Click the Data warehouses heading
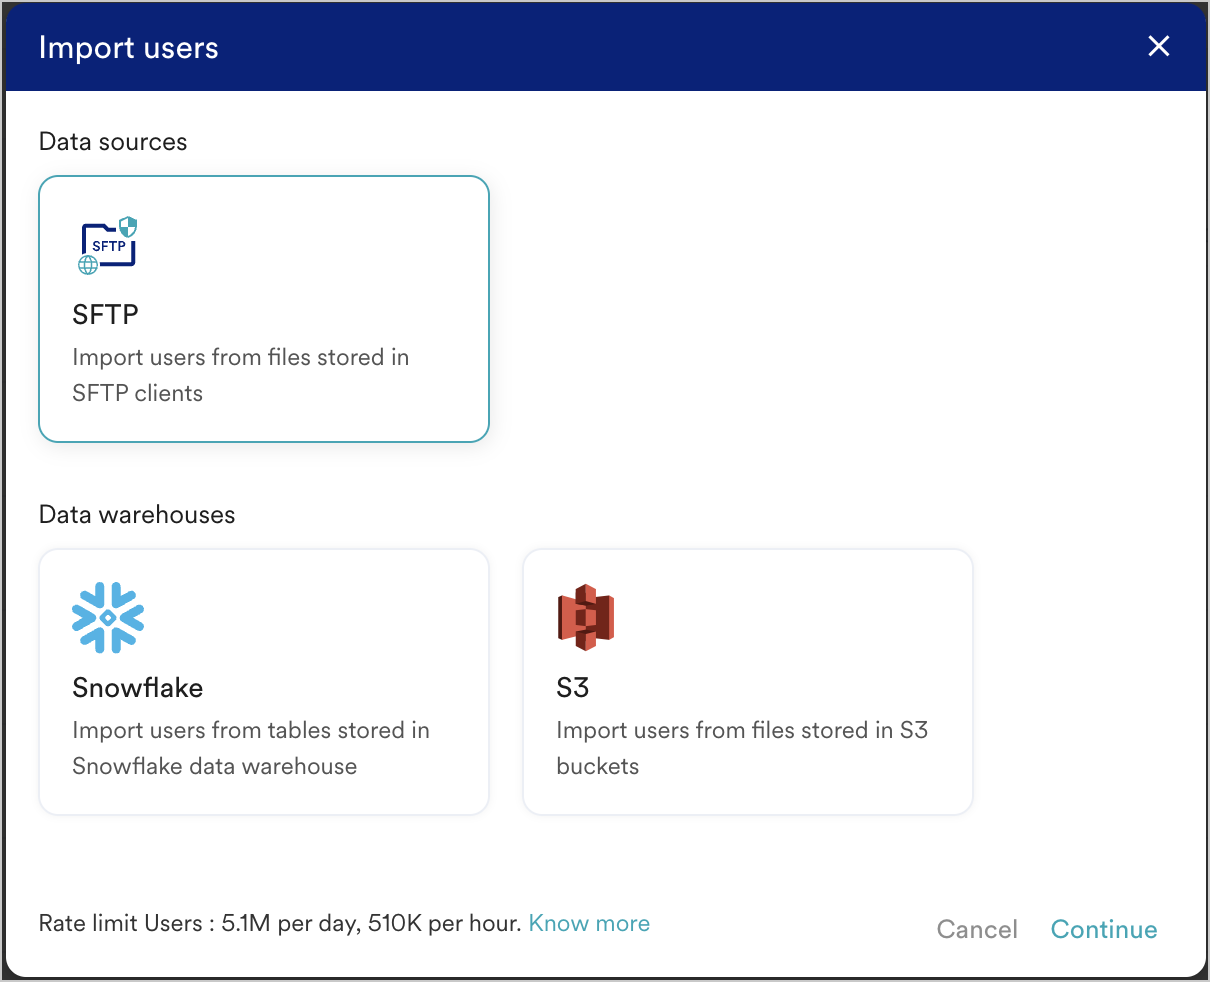This screenshot has width=1210, height=982. 137,515
